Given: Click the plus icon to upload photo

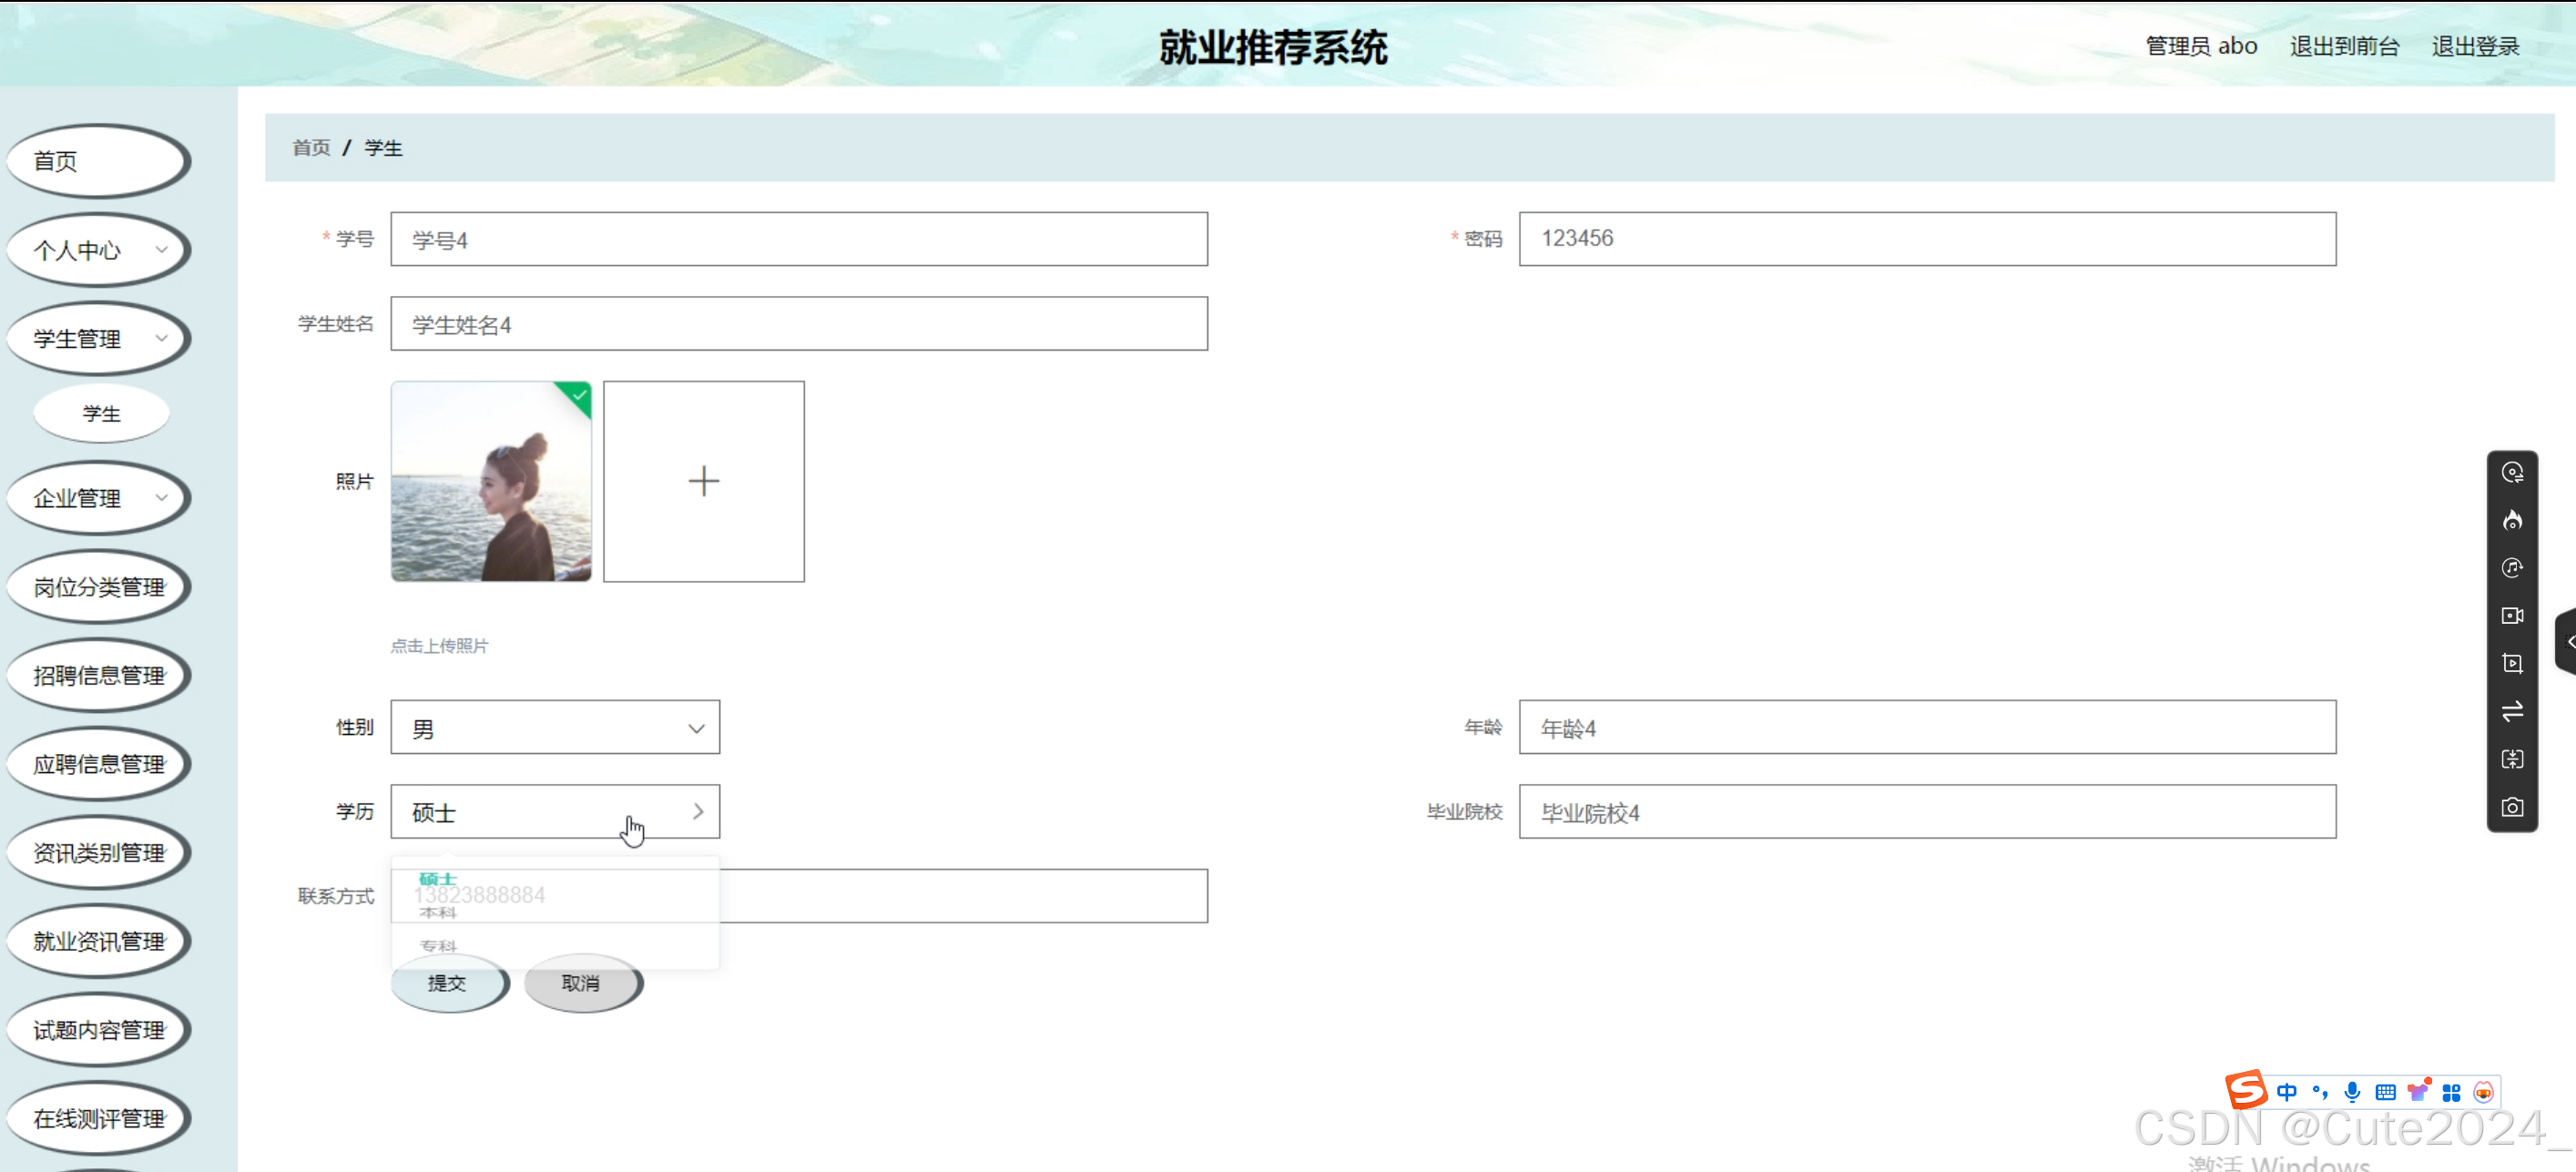Looking at the screenshot, I should (703, 481).
